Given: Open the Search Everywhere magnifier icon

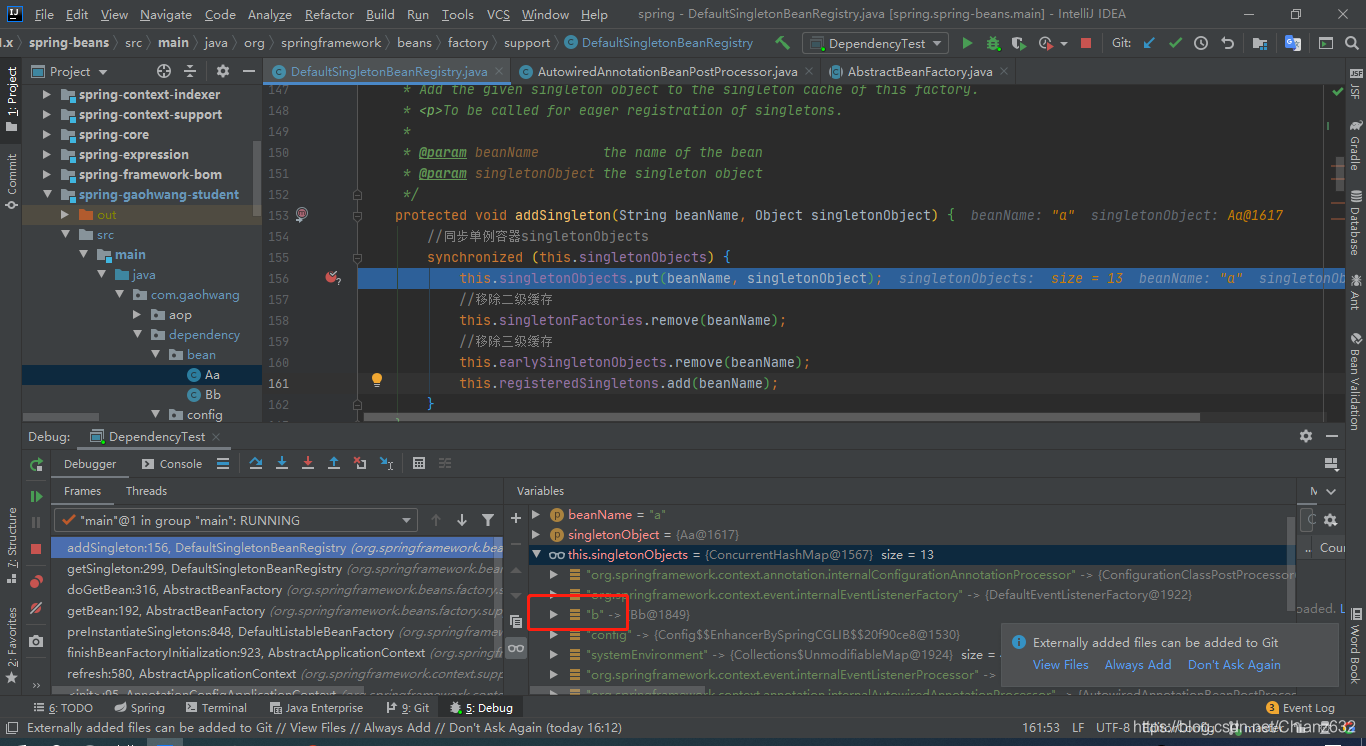Looking at the screenshot, I should [1351, 43].
